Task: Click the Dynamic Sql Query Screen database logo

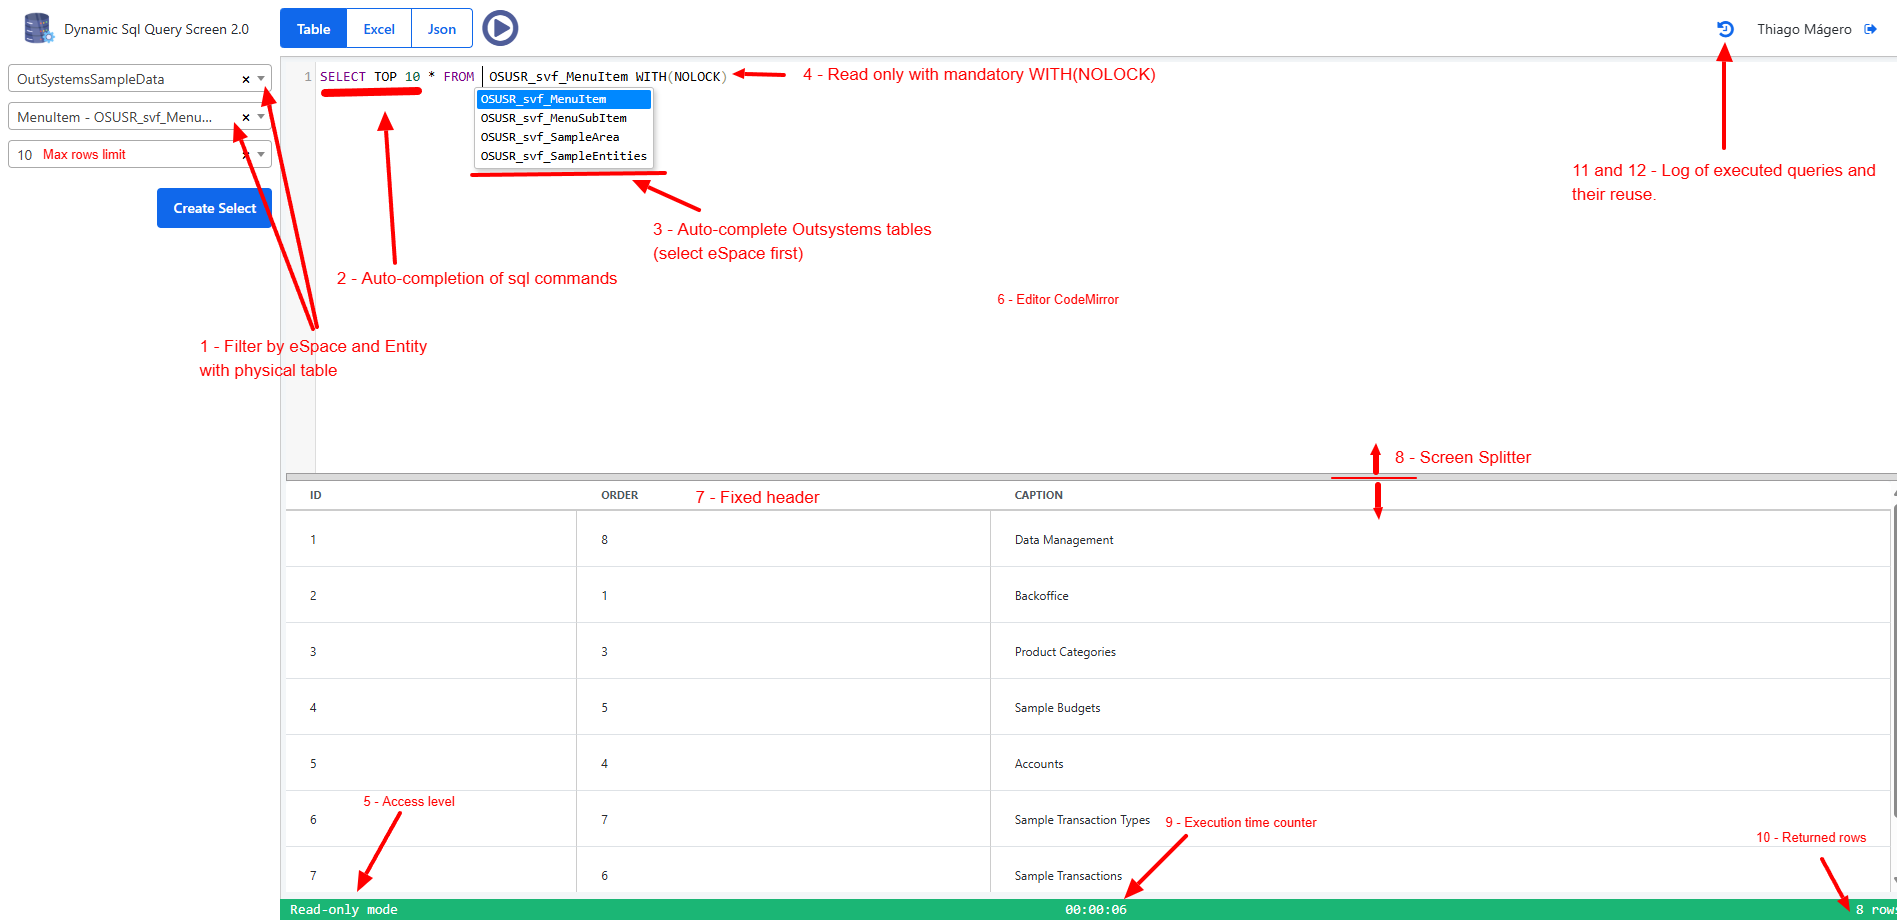Action: [x=39, y=28]
